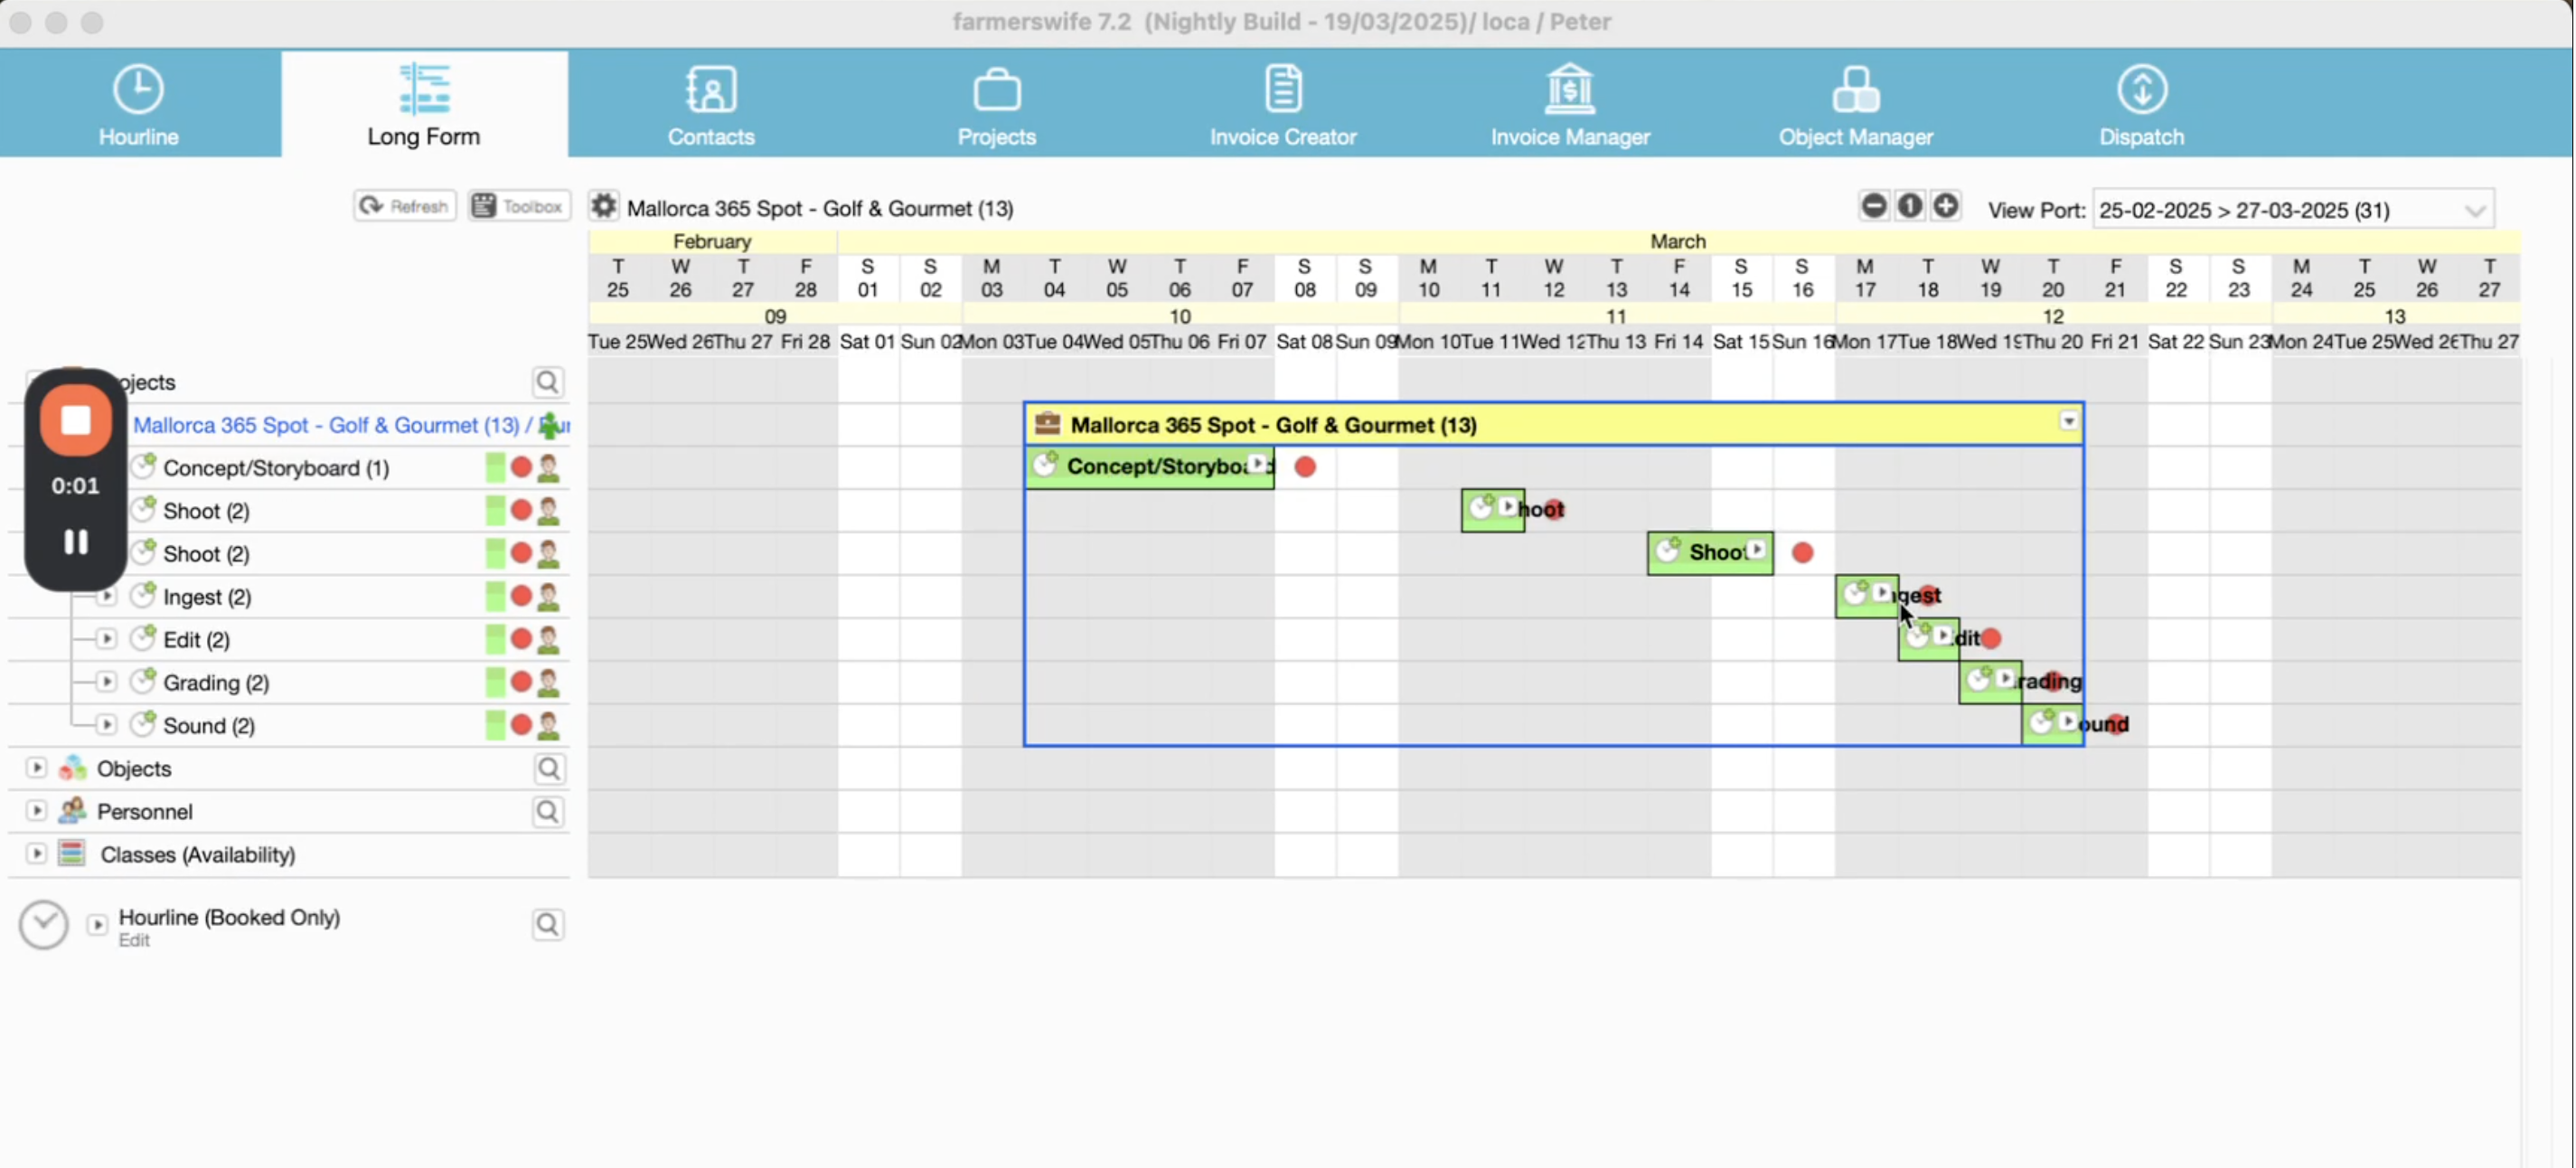Click the zoom out minus icon
This screenshot has width=2576, height=1168.
(1874, 206)
